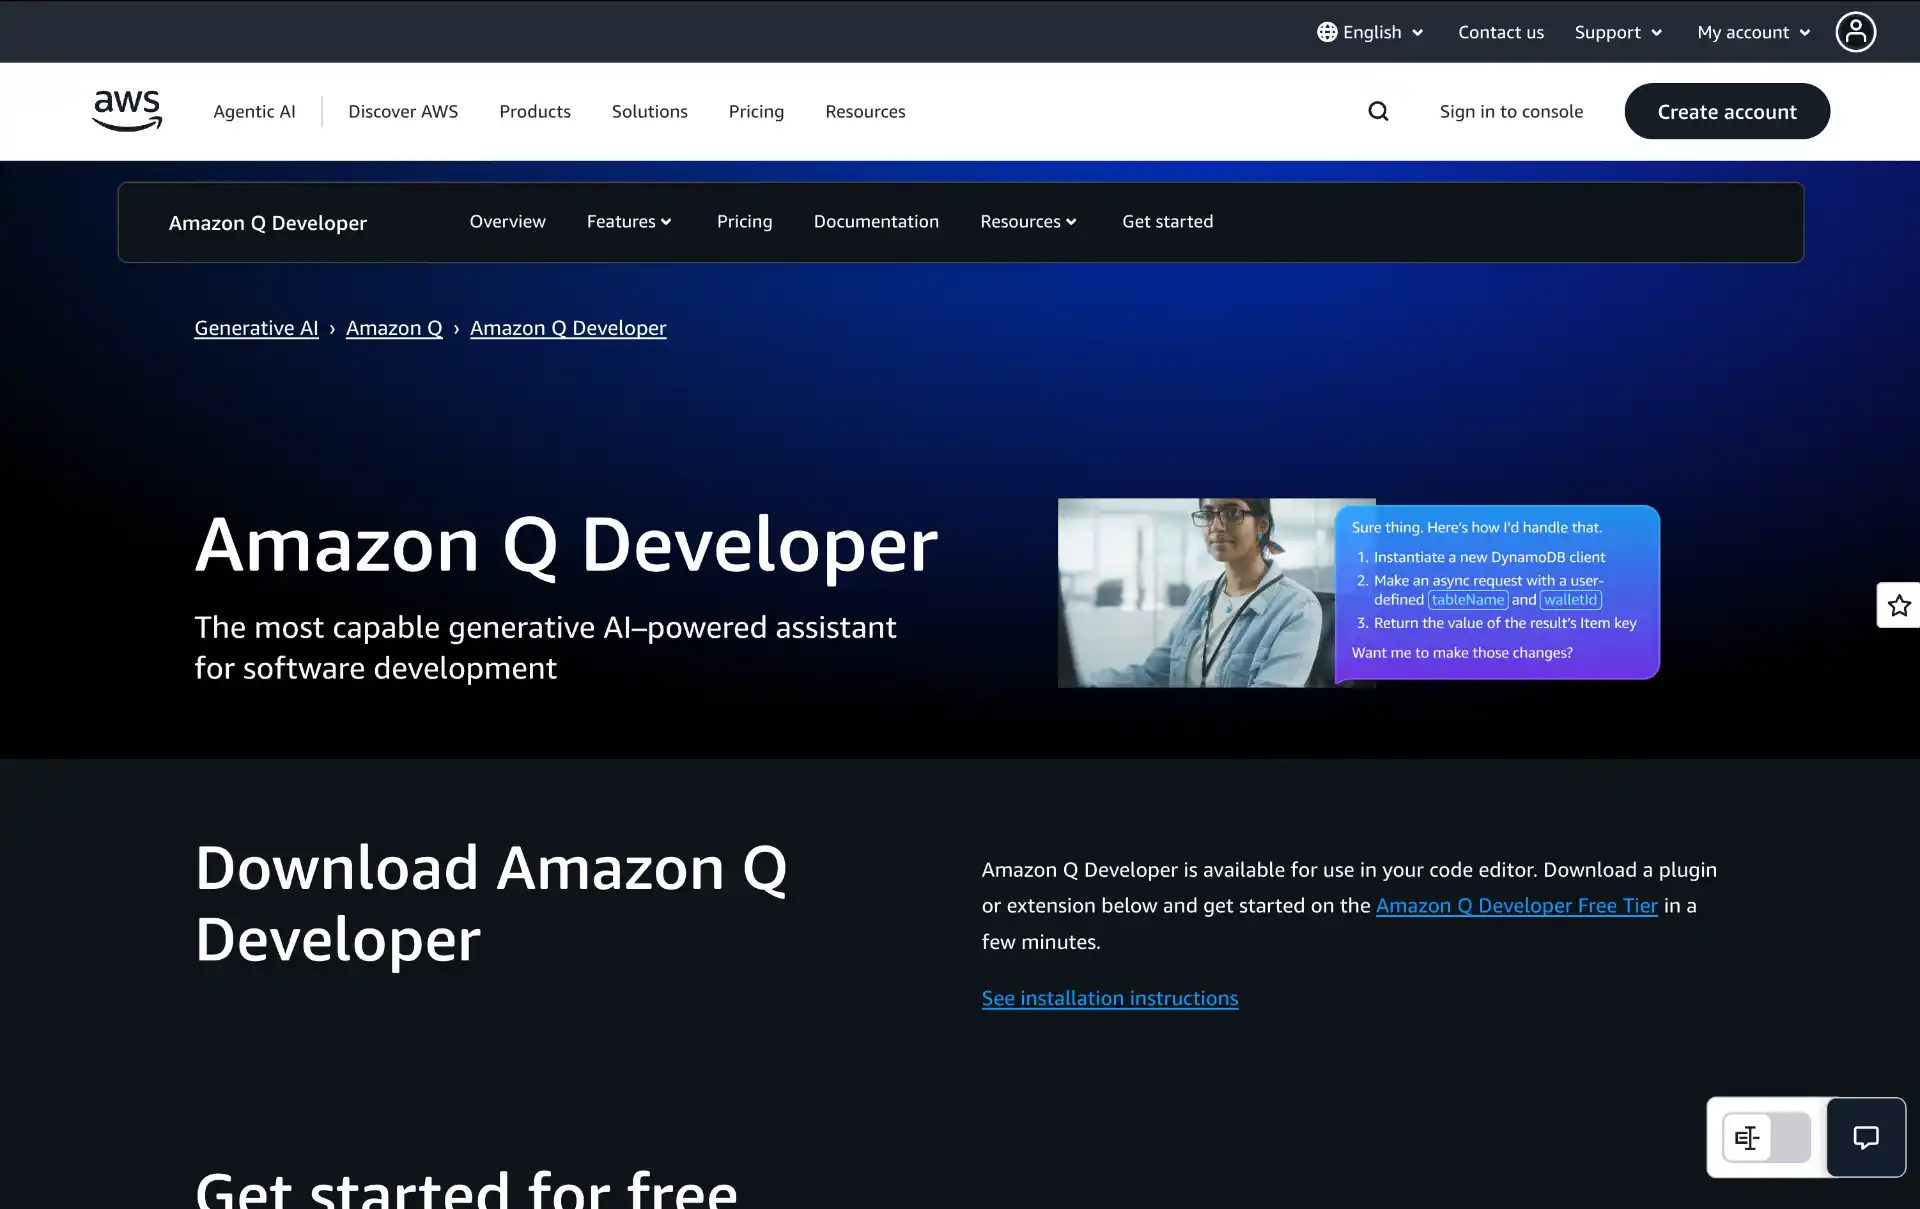Click the Create account button
Screen dimensions: 1920x1209
point(1727,111)
